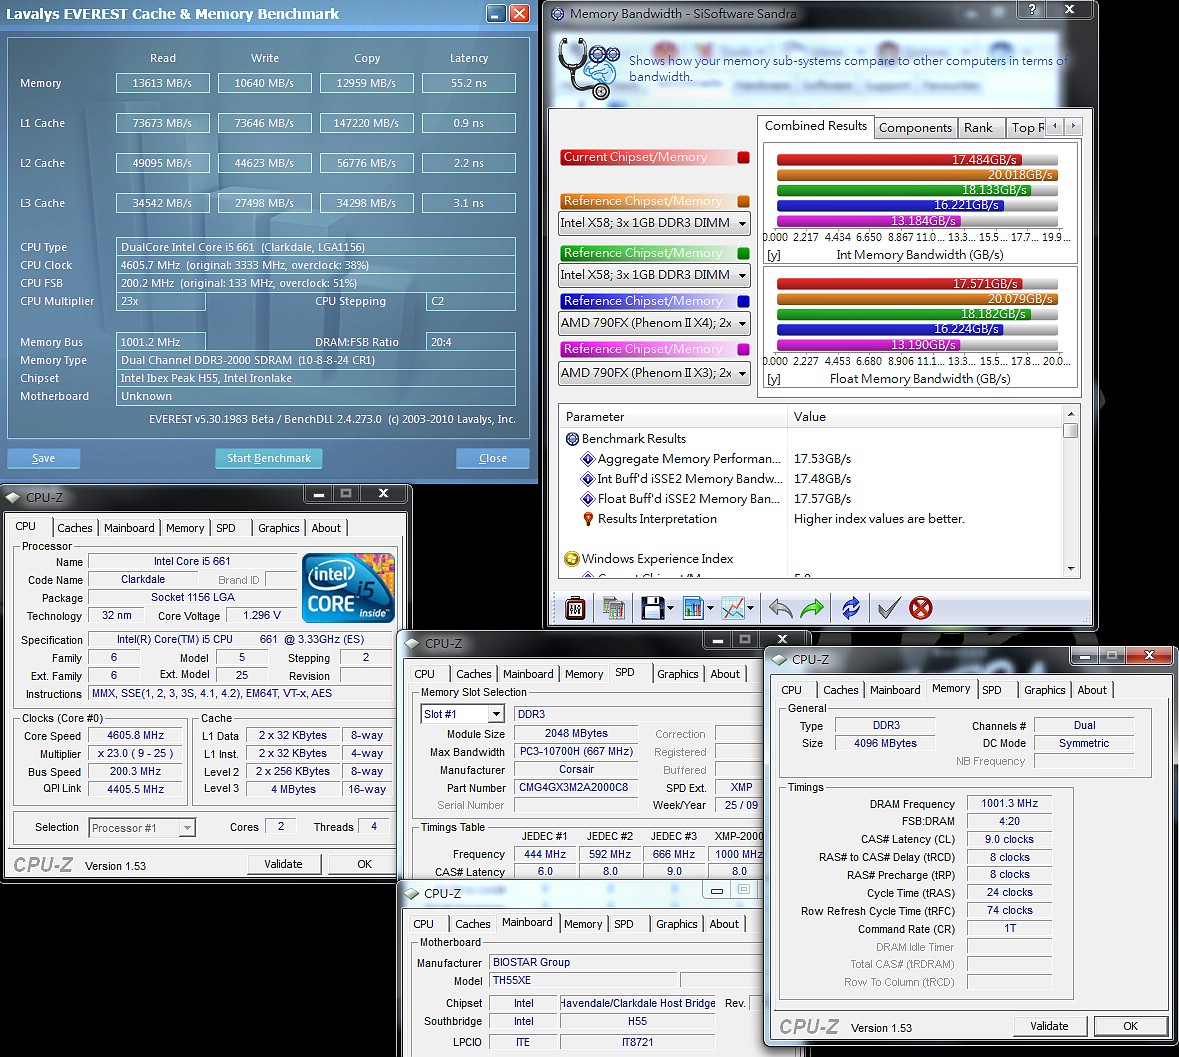Viewport: 1179px width, 1057px height.
Task: Click Start Benchmark in EVEREST window
Action: [268, 458]
